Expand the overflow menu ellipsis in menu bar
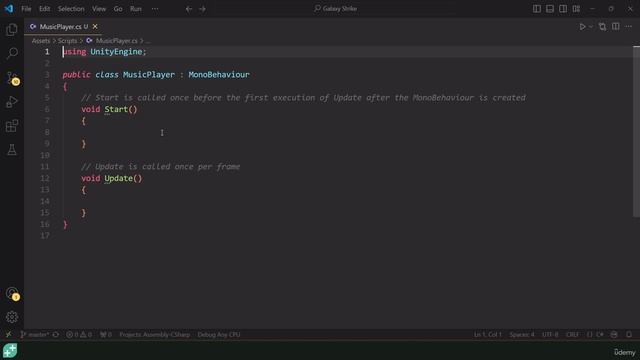This screenshot has height=360, width=640. click(155, 9)
